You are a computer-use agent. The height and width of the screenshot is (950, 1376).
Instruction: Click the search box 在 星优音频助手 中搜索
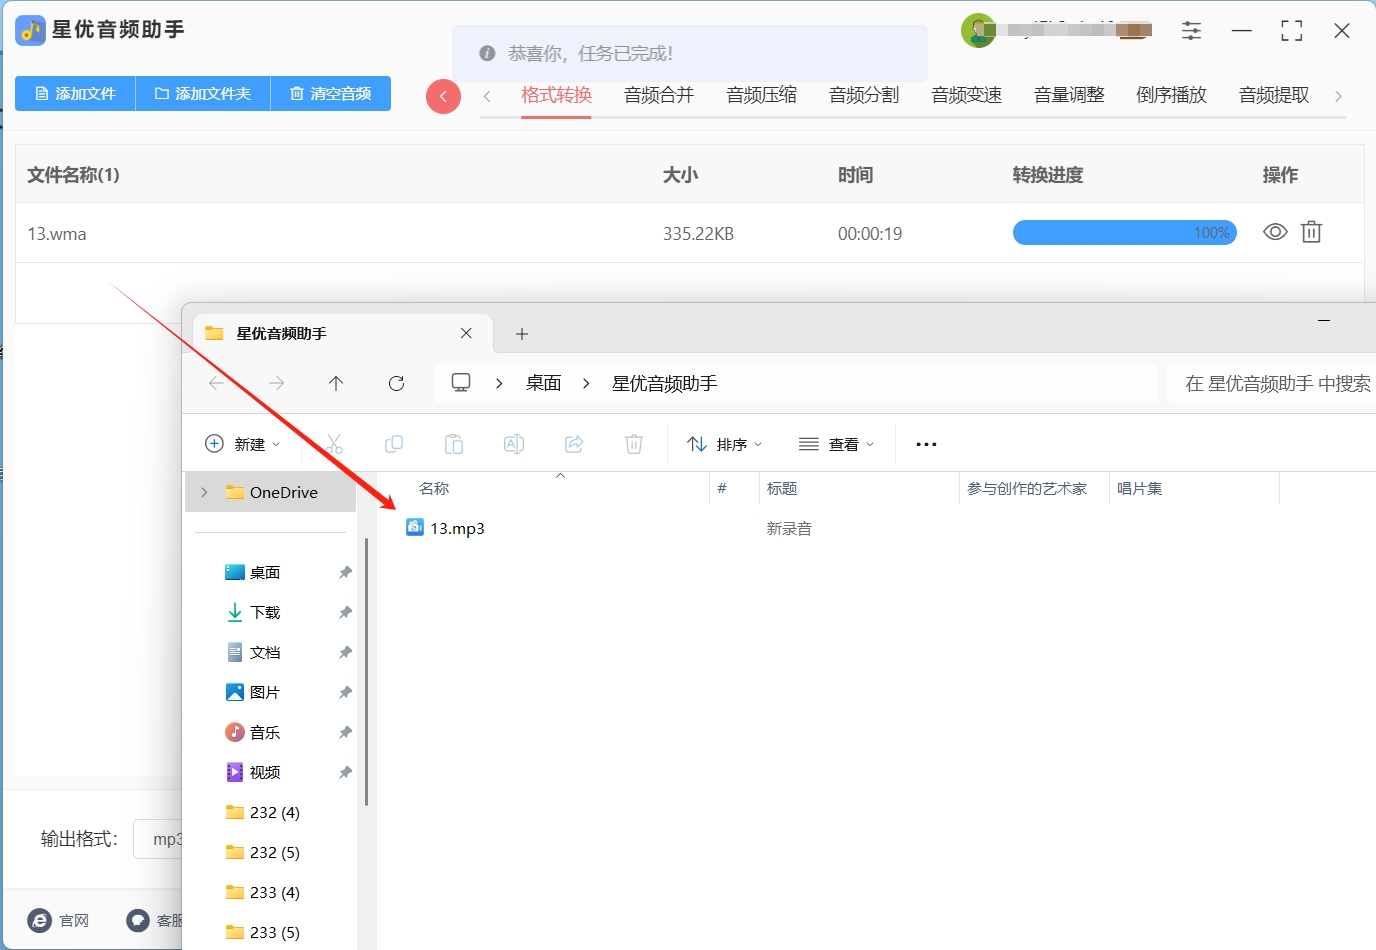click(1272, 383)
